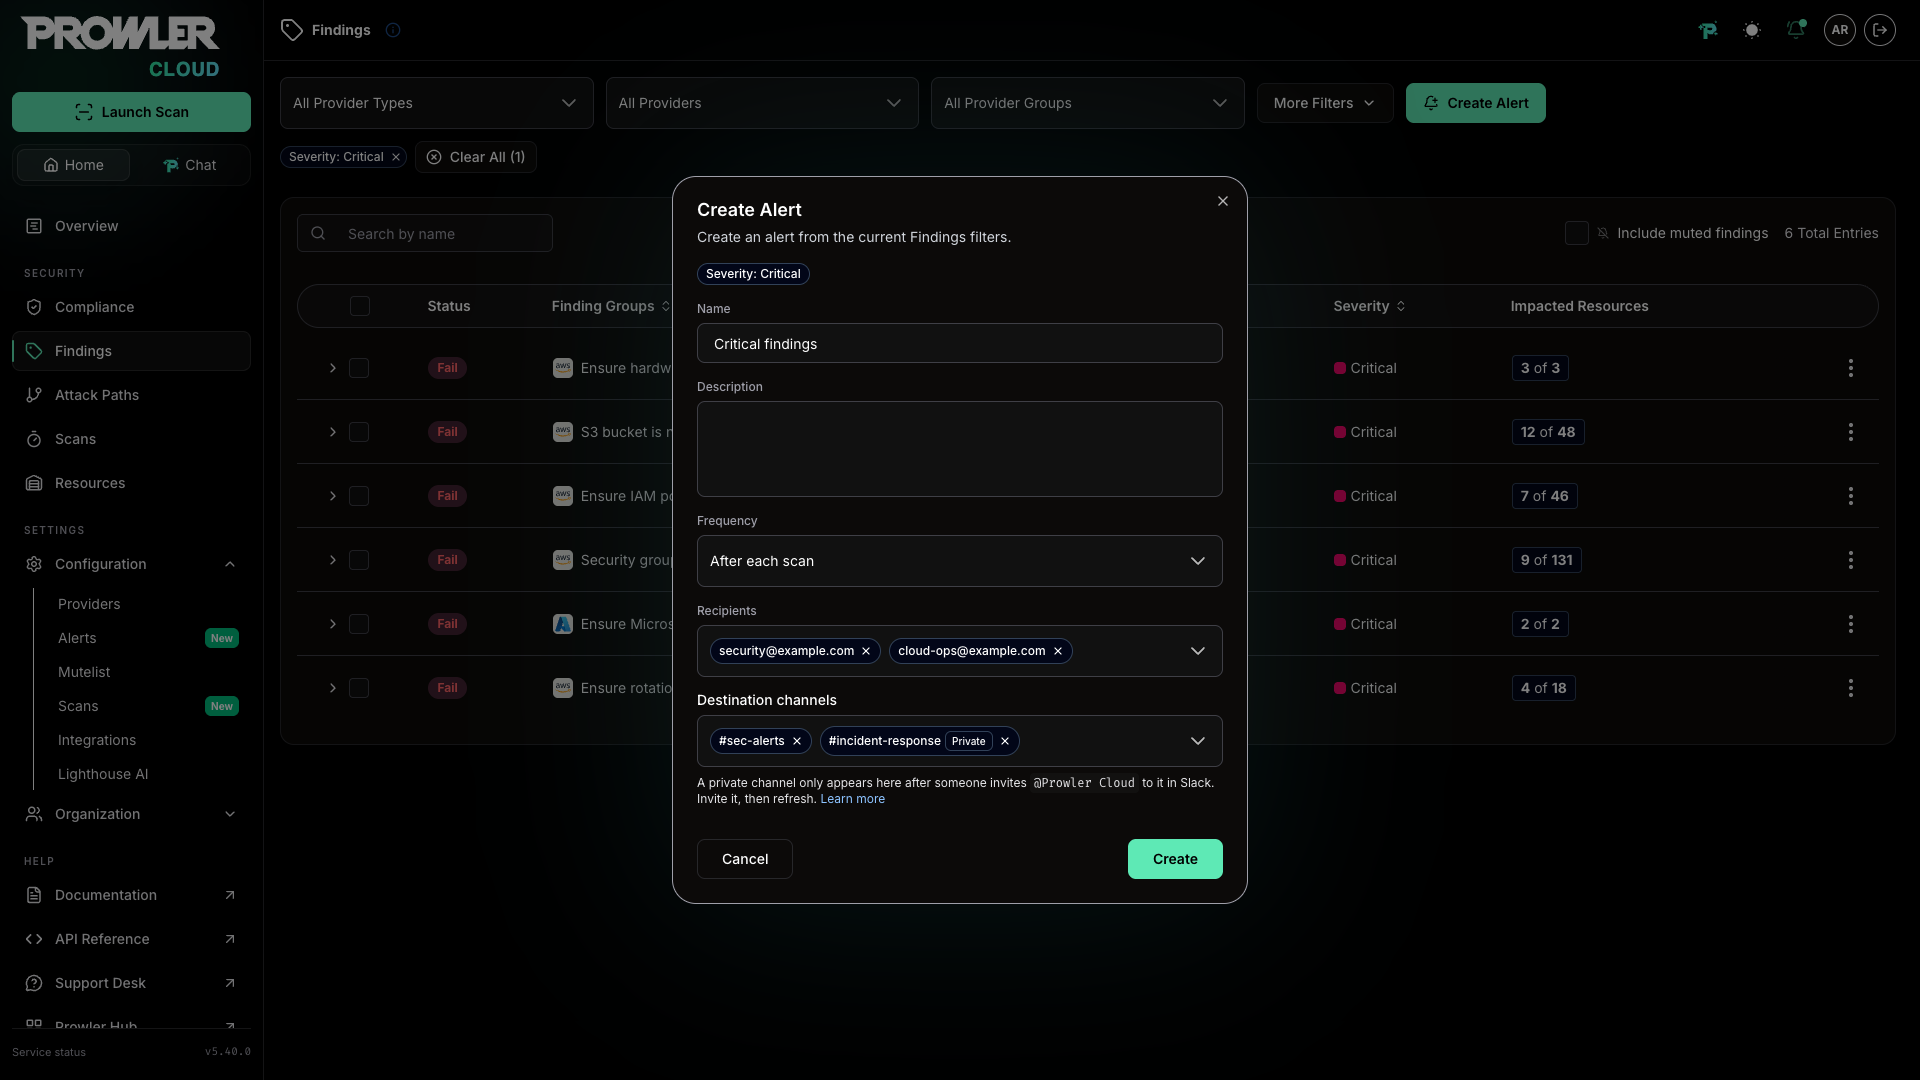The image size is (1920, 1080).
Task: Click the Description text area
Action: (x=960, y=449)
